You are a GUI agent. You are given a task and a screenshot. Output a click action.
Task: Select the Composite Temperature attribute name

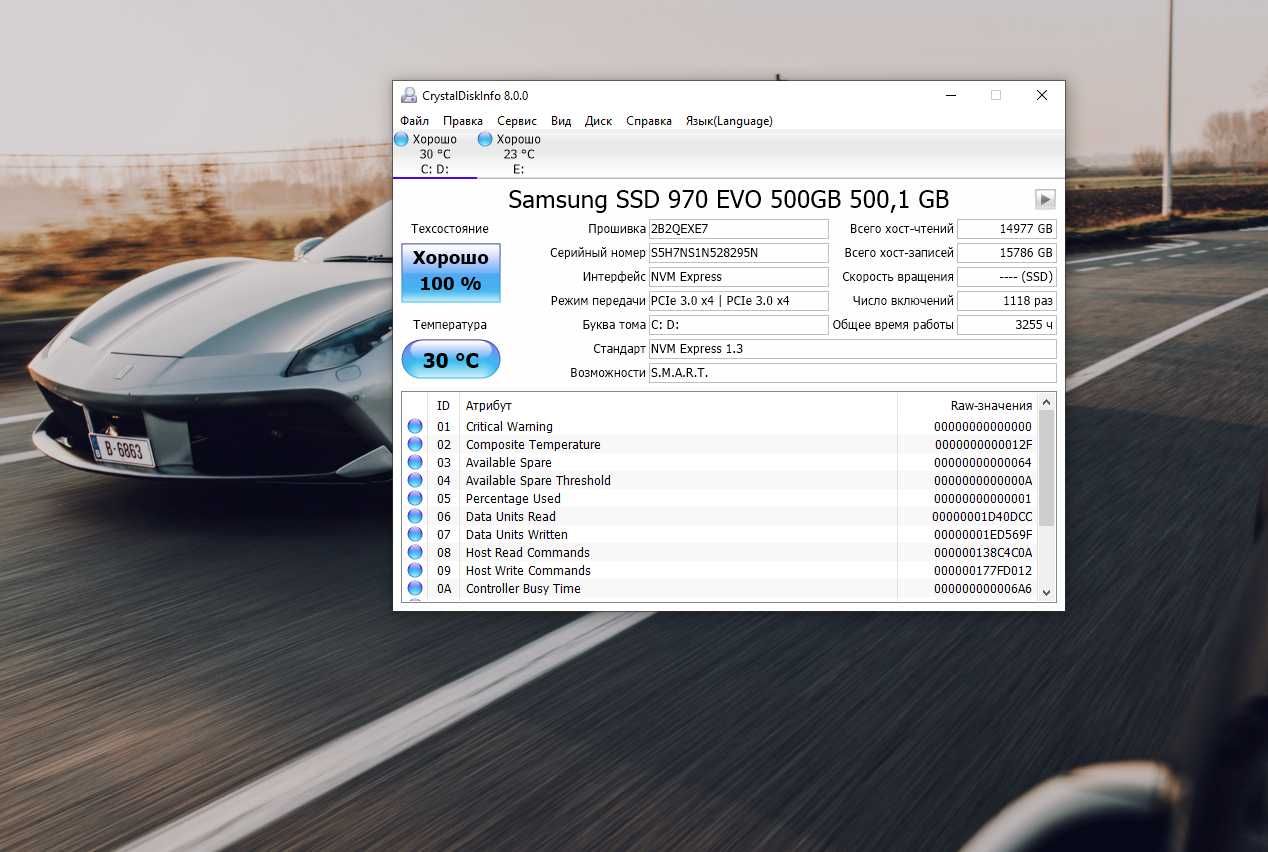click(x=533, y=445)
